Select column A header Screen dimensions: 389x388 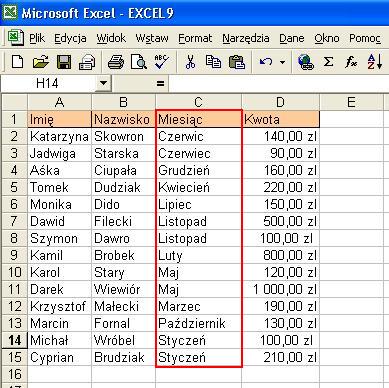pyautogui.click(x=59, y=102)
